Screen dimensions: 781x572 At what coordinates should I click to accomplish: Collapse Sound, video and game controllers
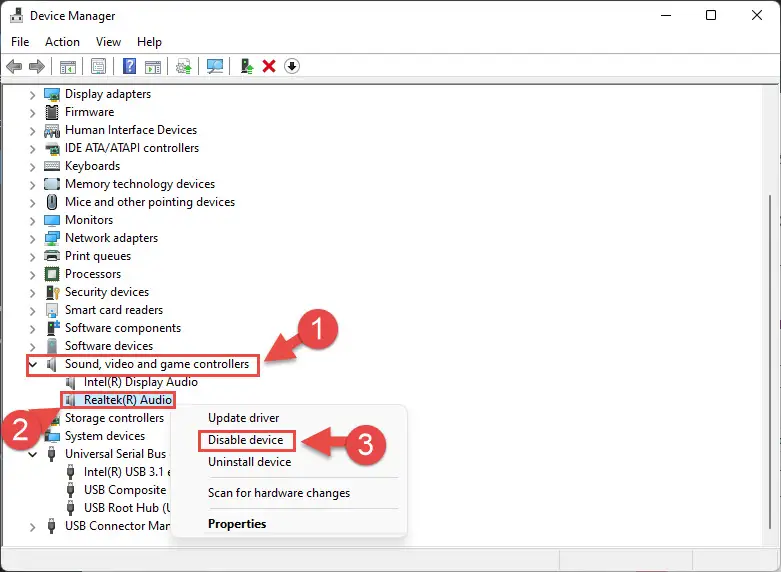tap(32, 364)
